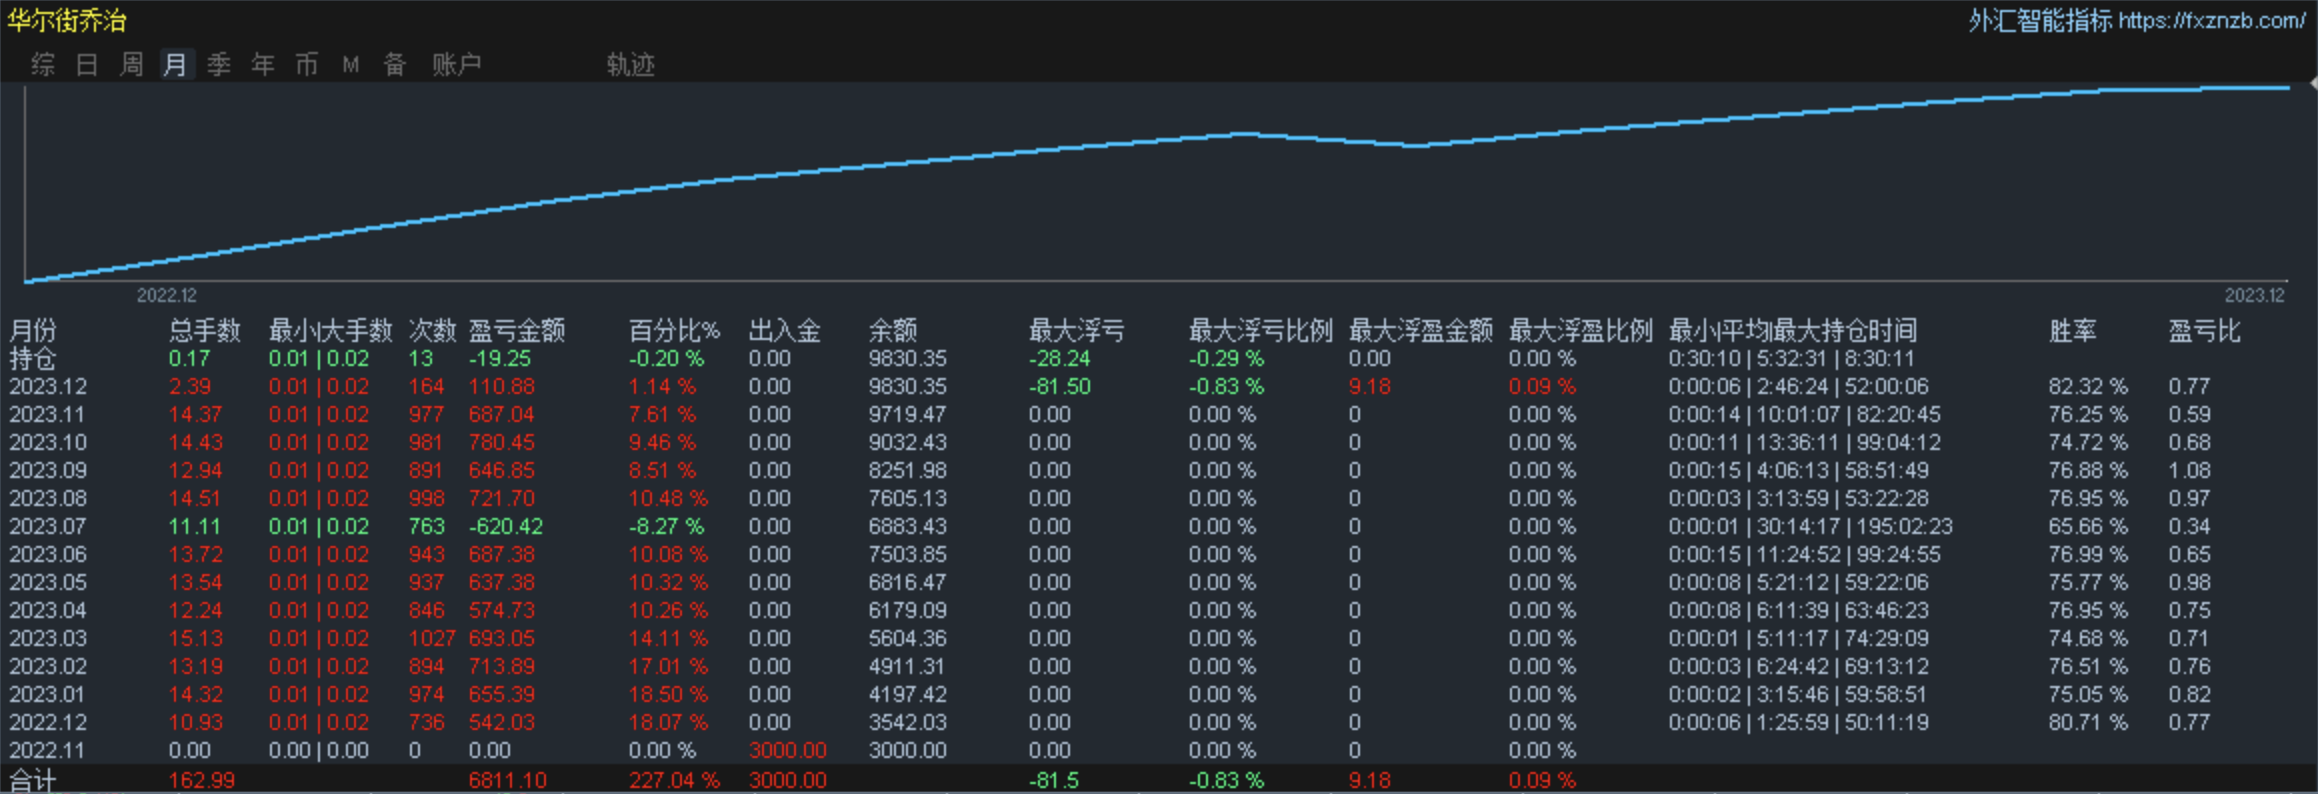Click the 最大浮盈金额 column header

tap(1420, 330)
